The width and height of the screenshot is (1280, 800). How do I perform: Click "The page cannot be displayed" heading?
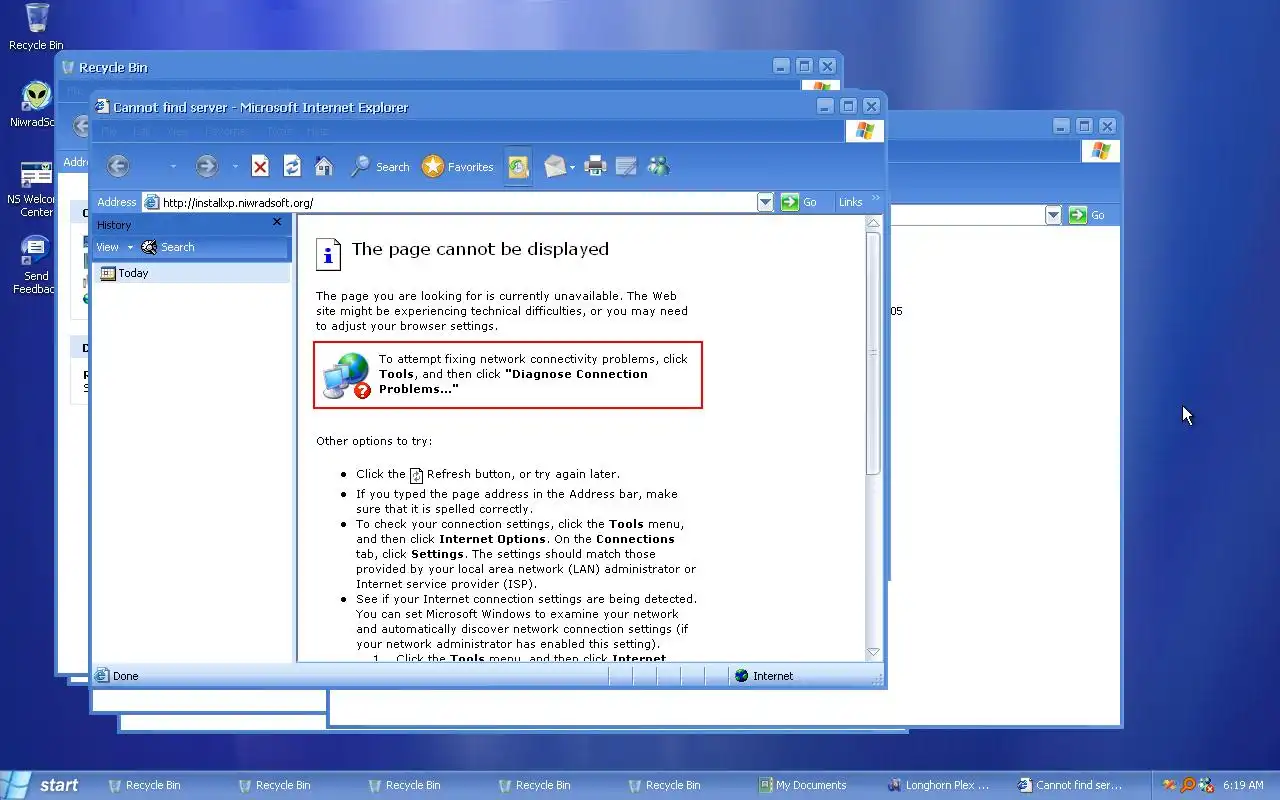point(480,249)
